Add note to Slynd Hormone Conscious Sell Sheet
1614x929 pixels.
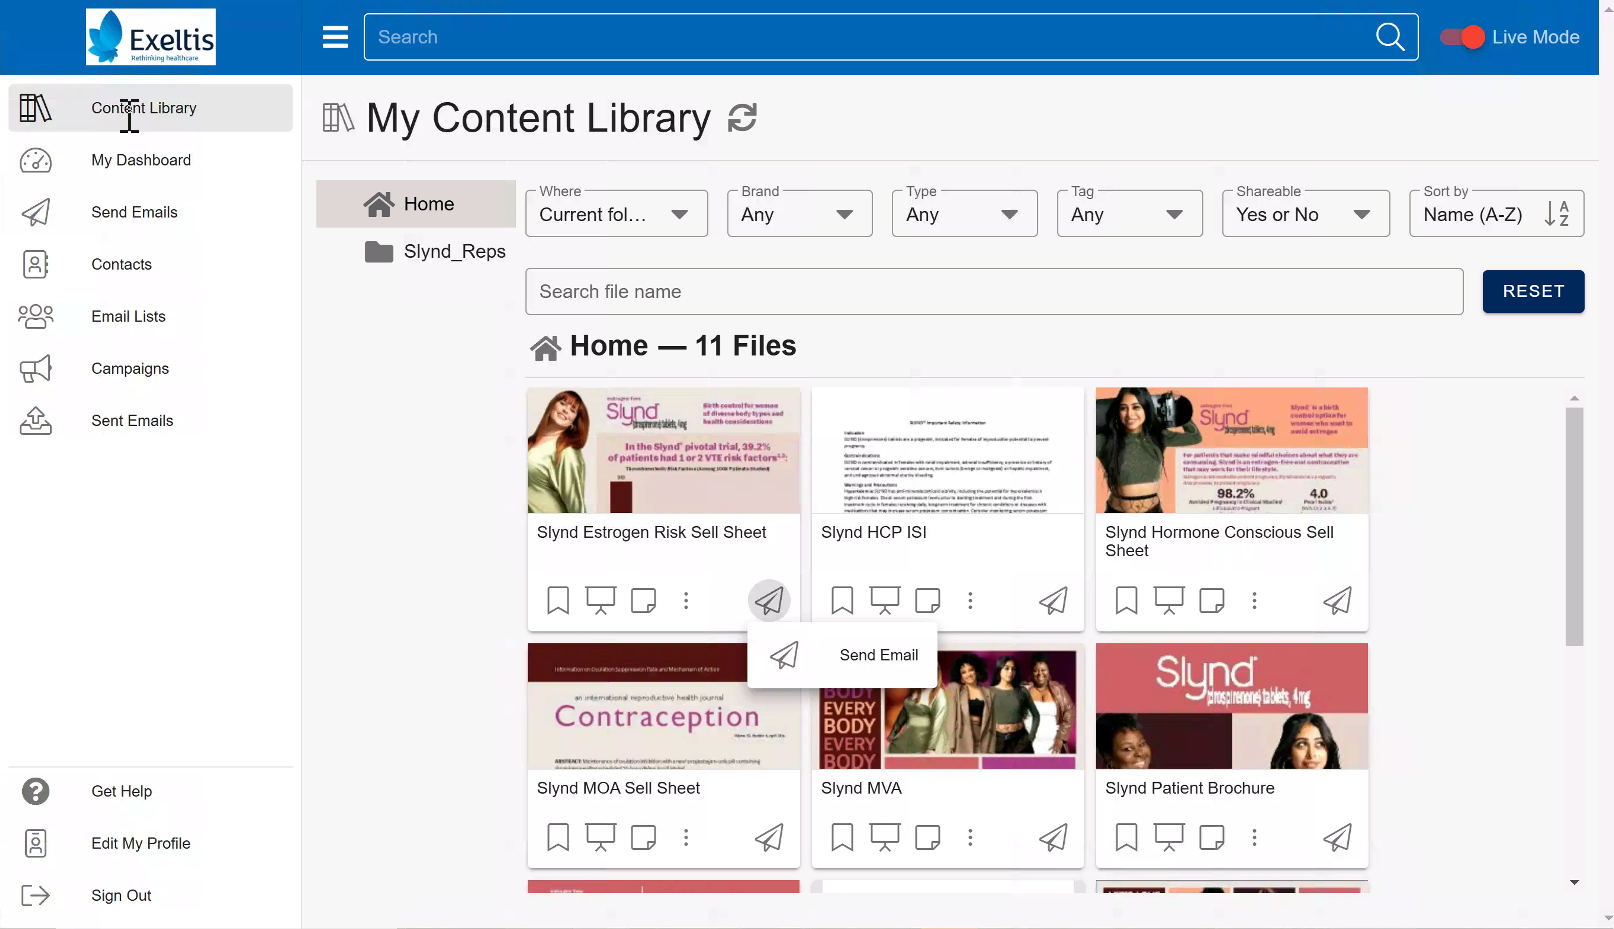click(1212, 600)
